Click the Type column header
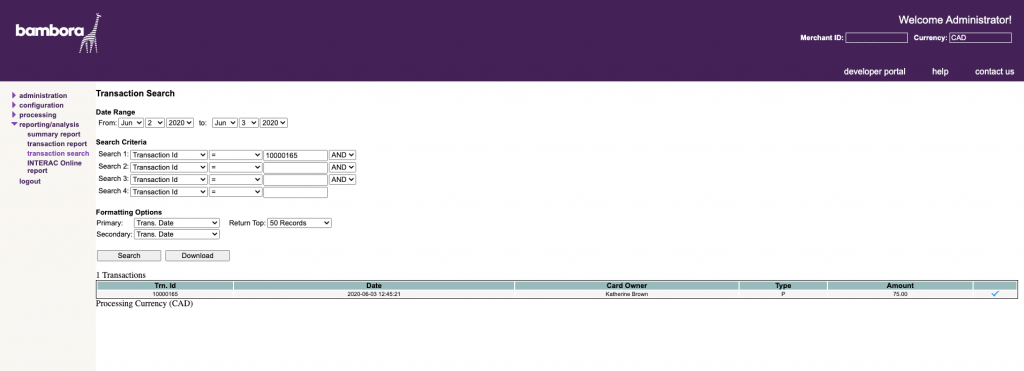 click(783, 285)
